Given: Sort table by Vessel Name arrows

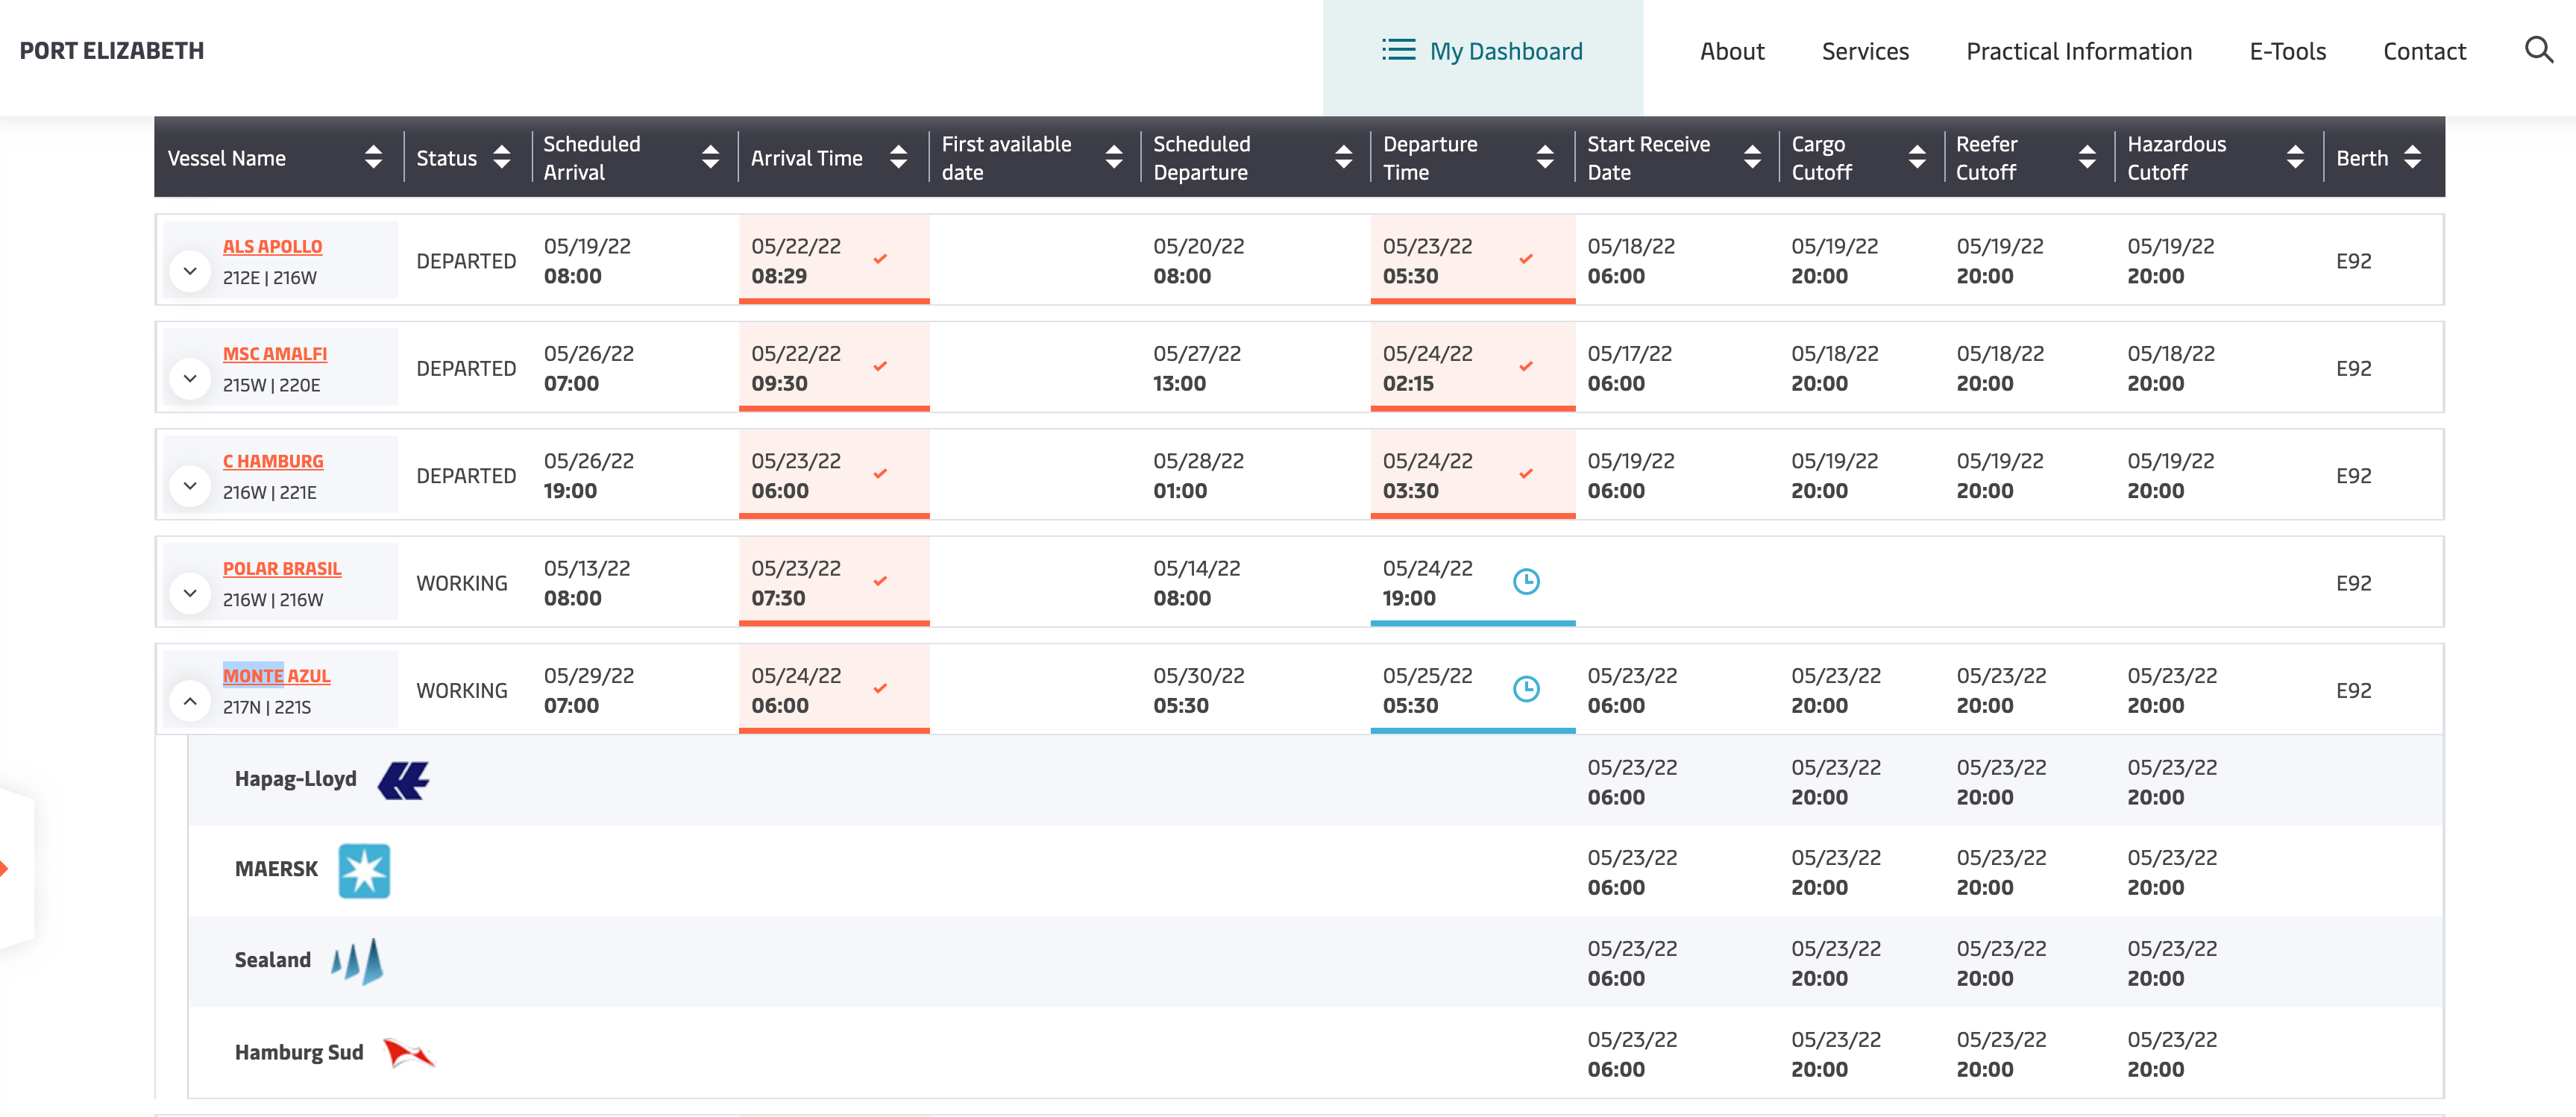Looking at the screenshot, I should (373, 157).
